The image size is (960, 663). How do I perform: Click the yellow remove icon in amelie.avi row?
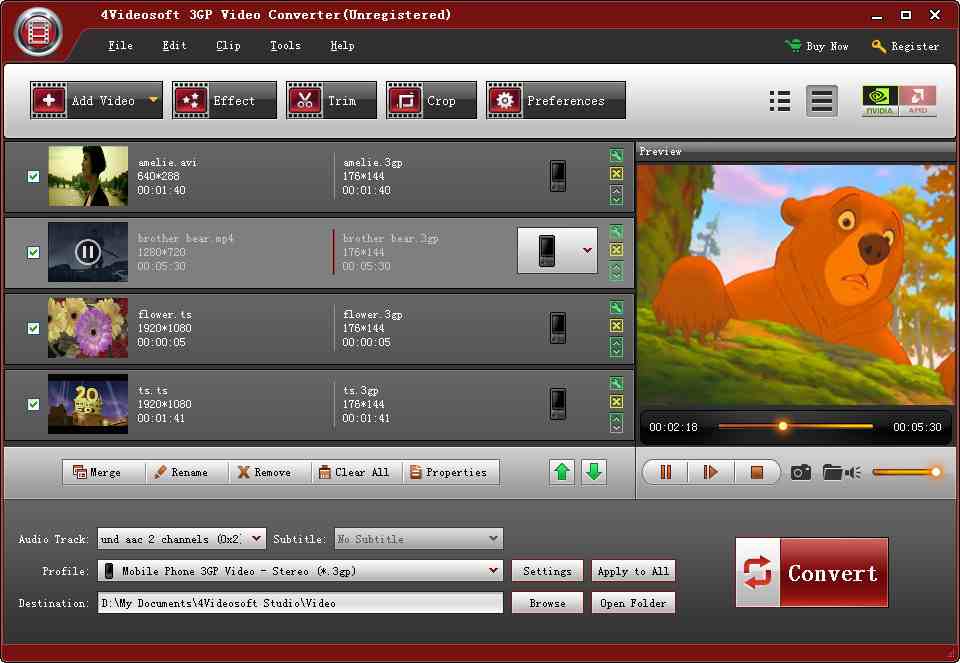click(617, 174)
